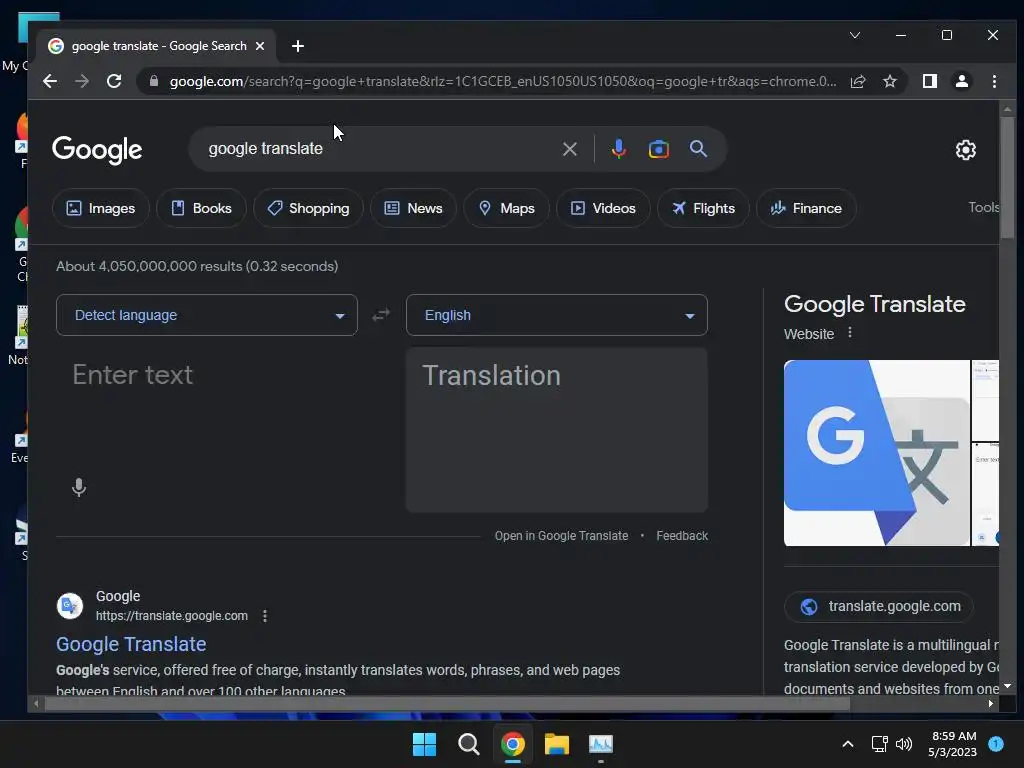Open the Google Translate search result title

(131, 644)
